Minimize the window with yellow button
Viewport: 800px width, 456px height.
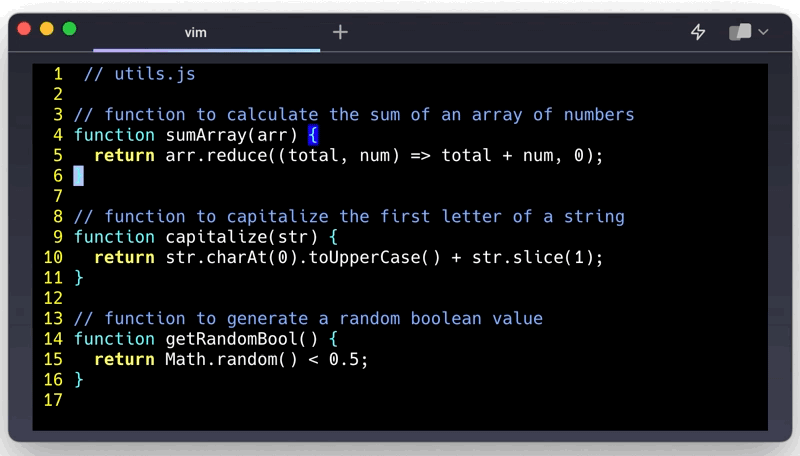click(x=47, y=29)
